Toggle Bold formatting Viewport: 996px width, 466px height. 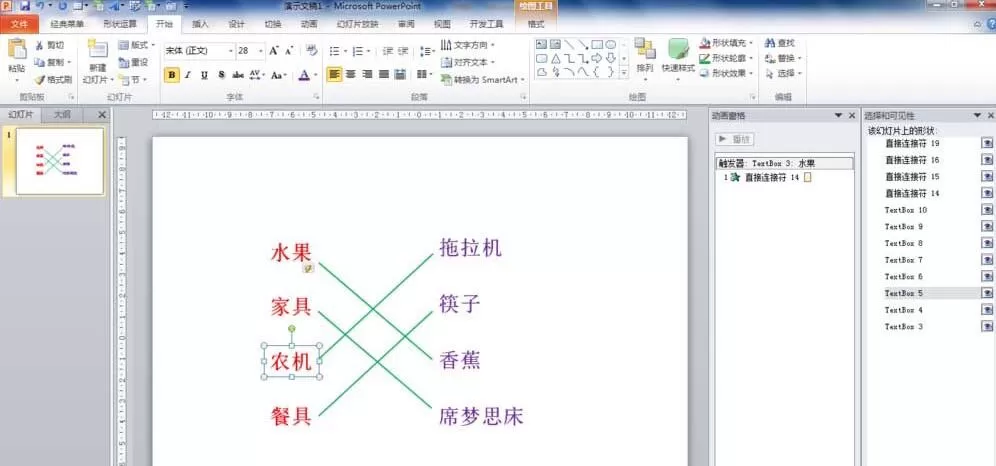coord(172,75)
